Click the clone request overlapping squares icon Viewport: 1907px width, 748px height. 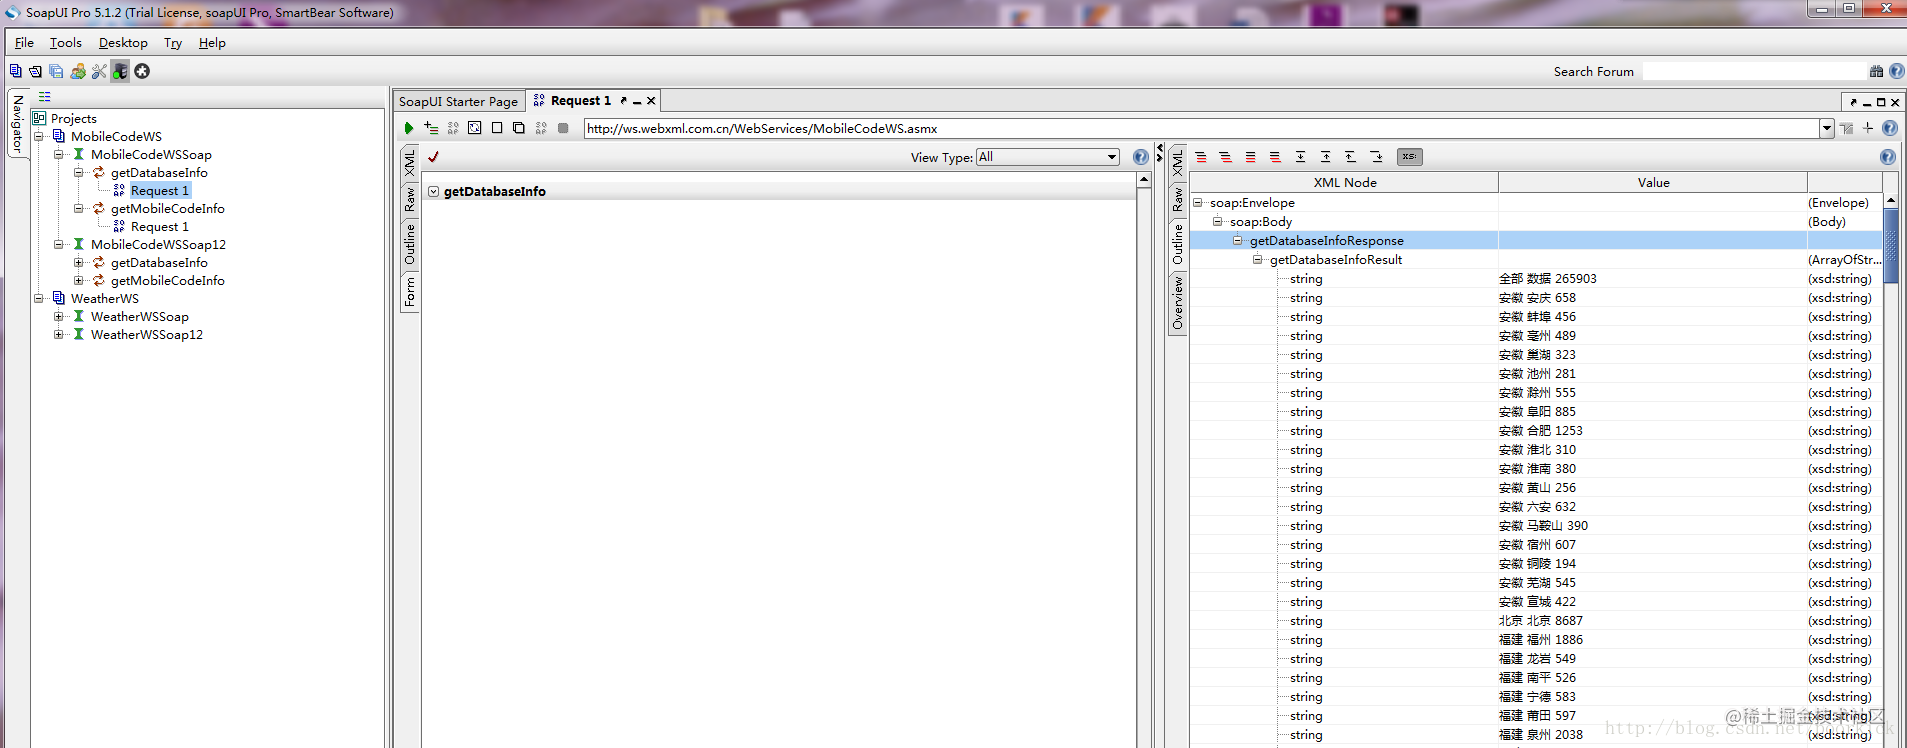519,128
